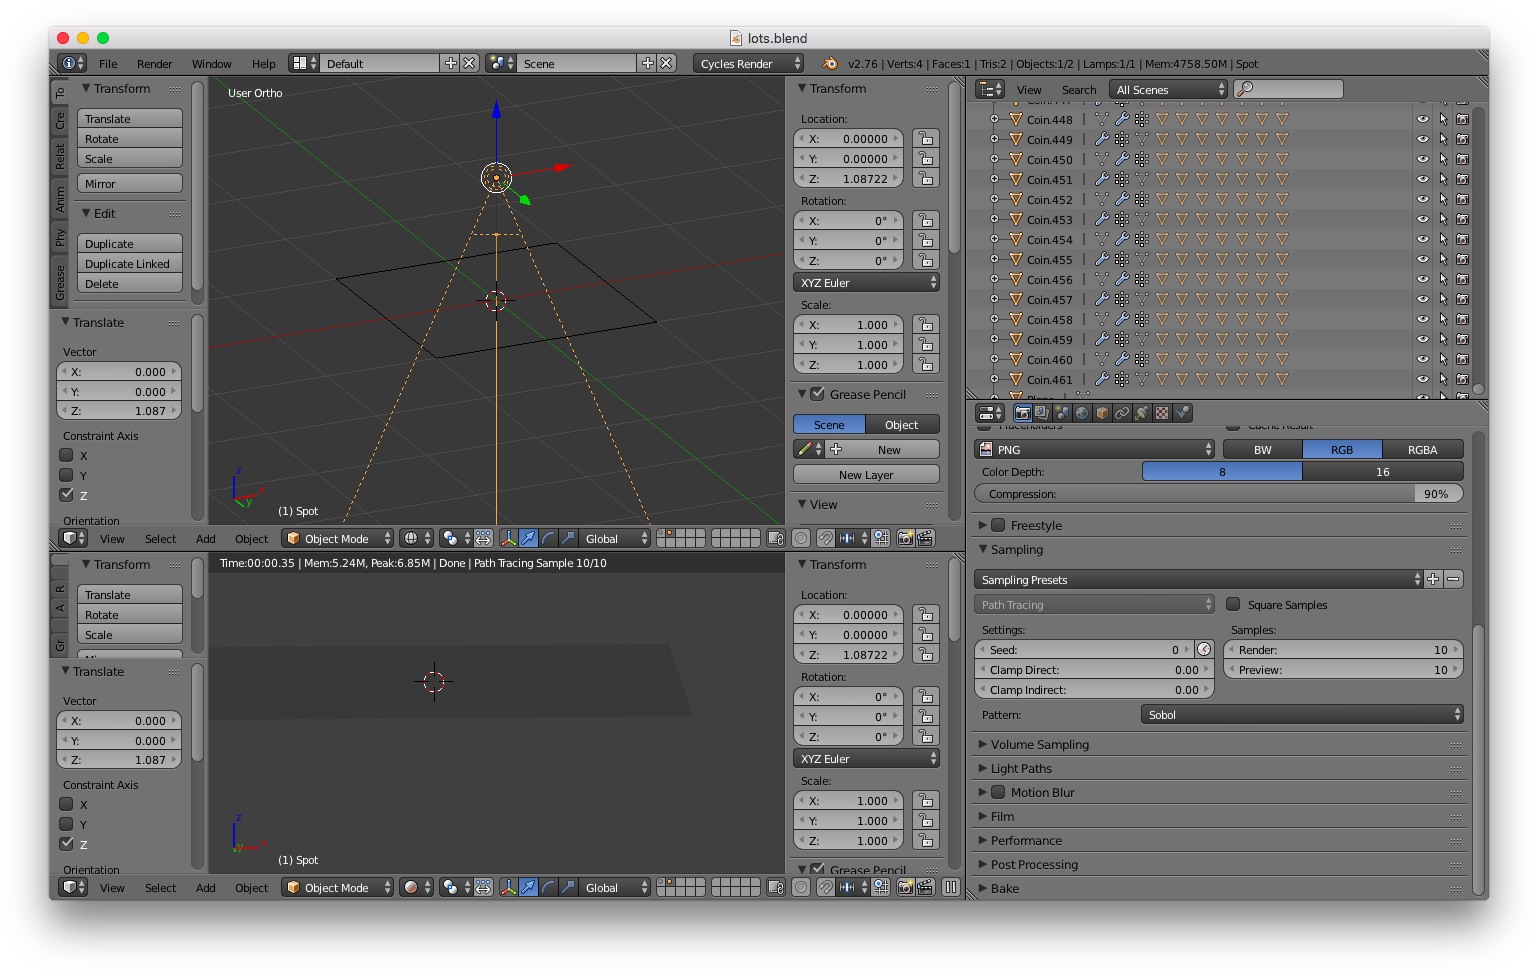The height and width of the screenshot is (974, 1537).
Task: Open the Object Constraints chain-link tab
Action: (x=1122, y=413)
